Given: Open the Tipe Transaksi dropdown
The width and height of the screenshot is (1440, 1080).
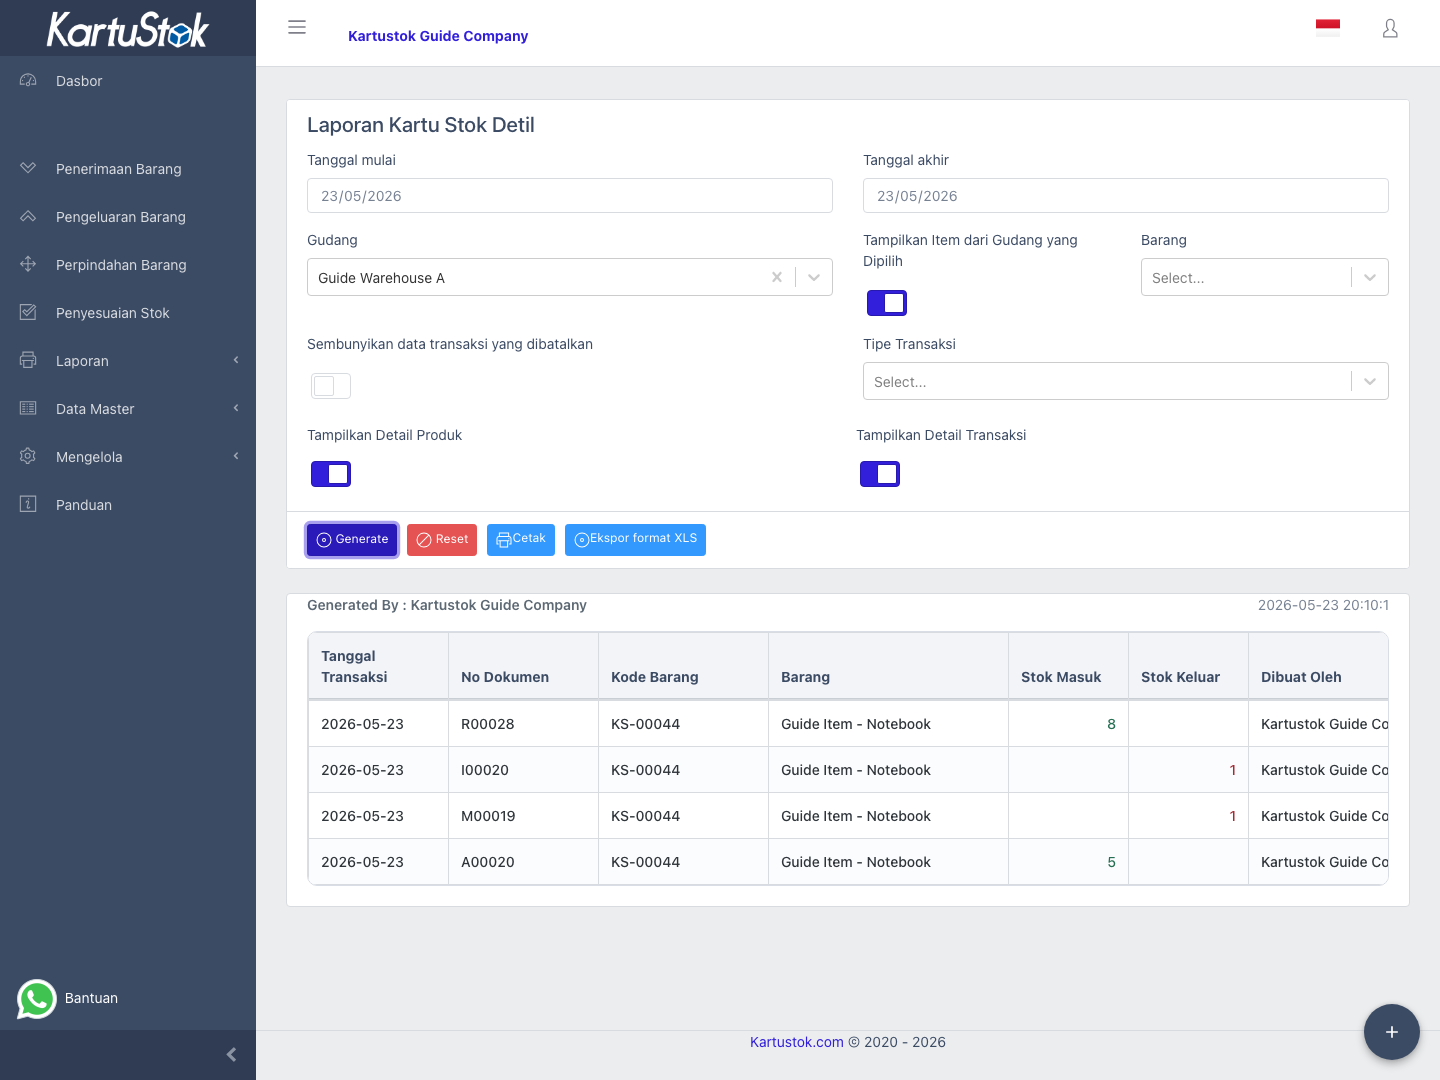Looking at the screenshot, I should pos(1126,381).
